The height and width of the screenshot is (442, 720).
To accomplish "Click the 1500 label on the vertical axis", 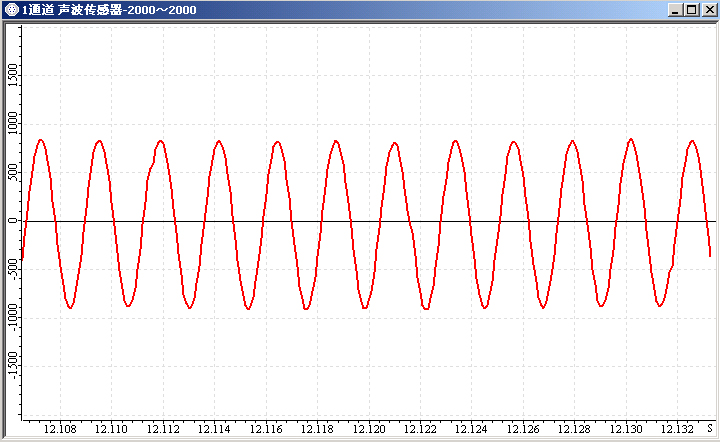I will click(x=12, y=75).
